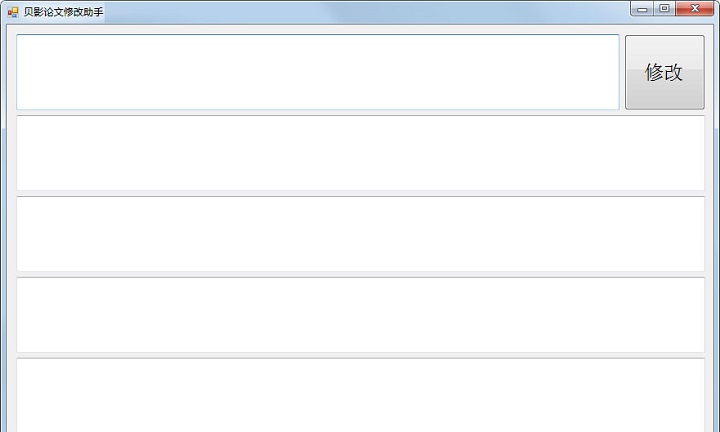Start paper revision with the 修改 button

[664, 72]
